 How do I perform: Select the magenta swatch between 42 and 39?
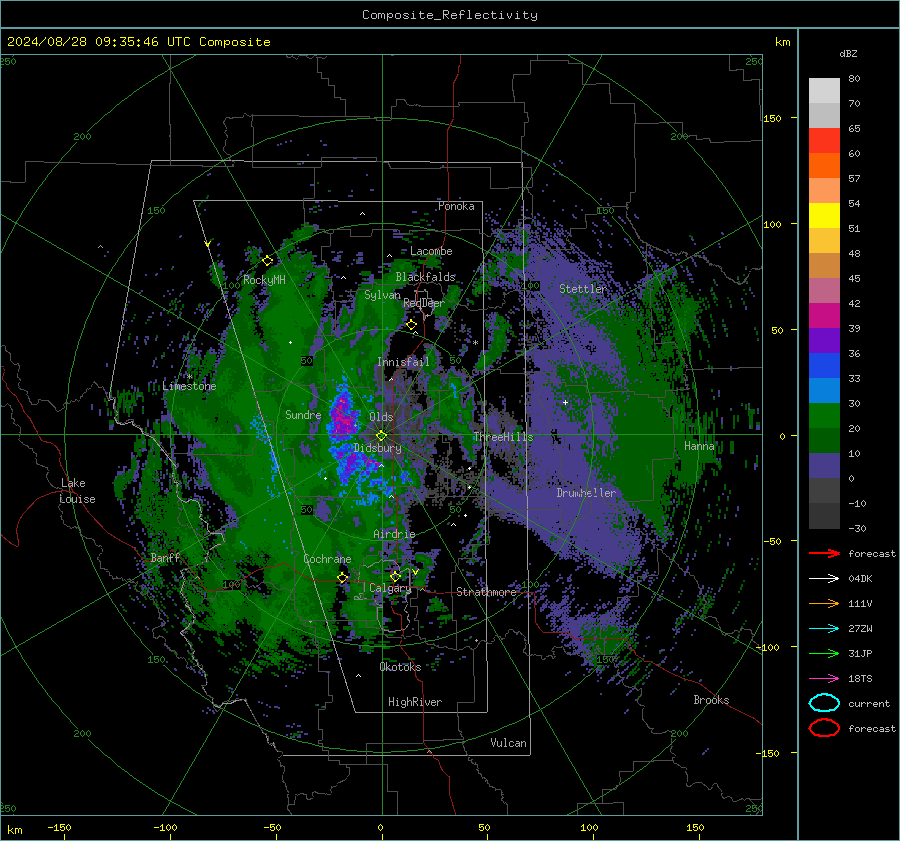tap(824, 316)
